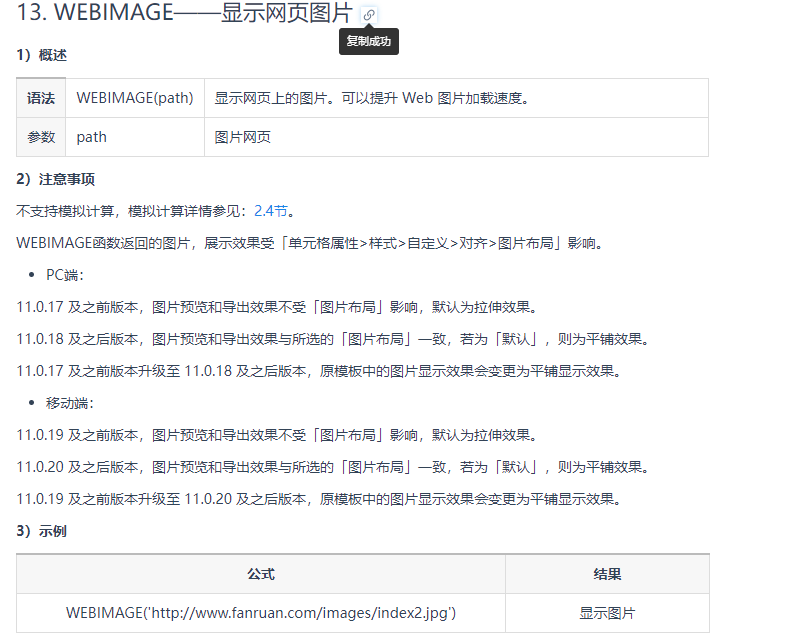Click the path parameter cell
Image resolution: width=791 pixels, height=637 pixels.
92,137
